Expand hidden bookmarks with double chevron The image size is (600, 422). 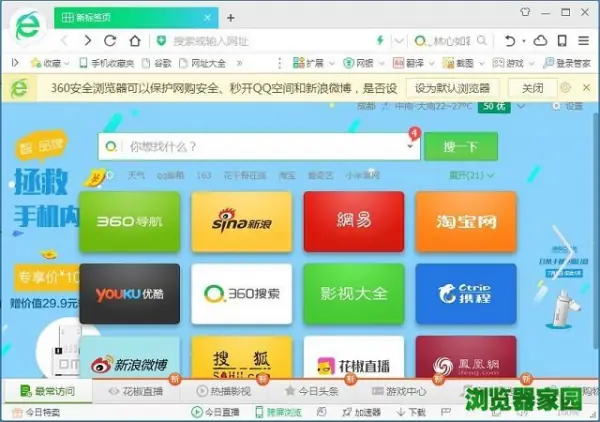point(240,63)
